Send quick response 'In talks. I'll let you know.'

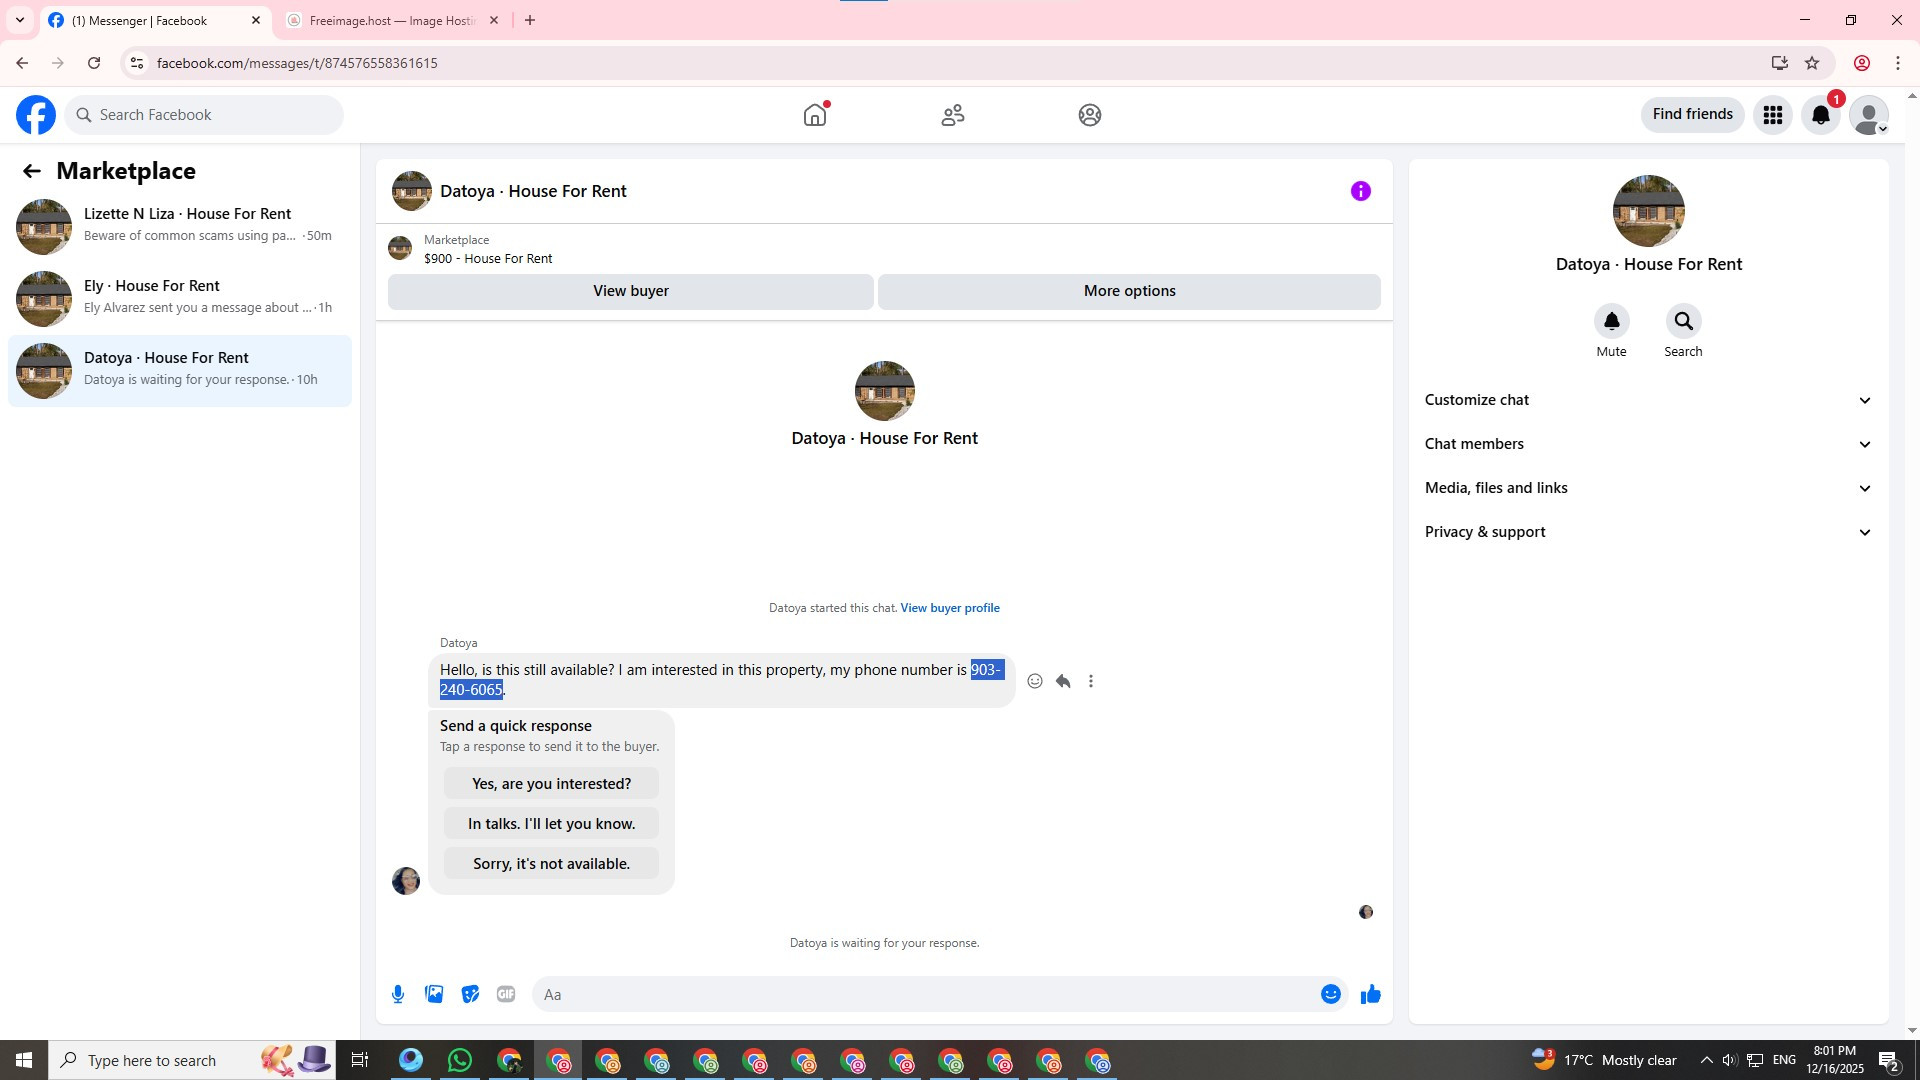[x=551, y=824]
